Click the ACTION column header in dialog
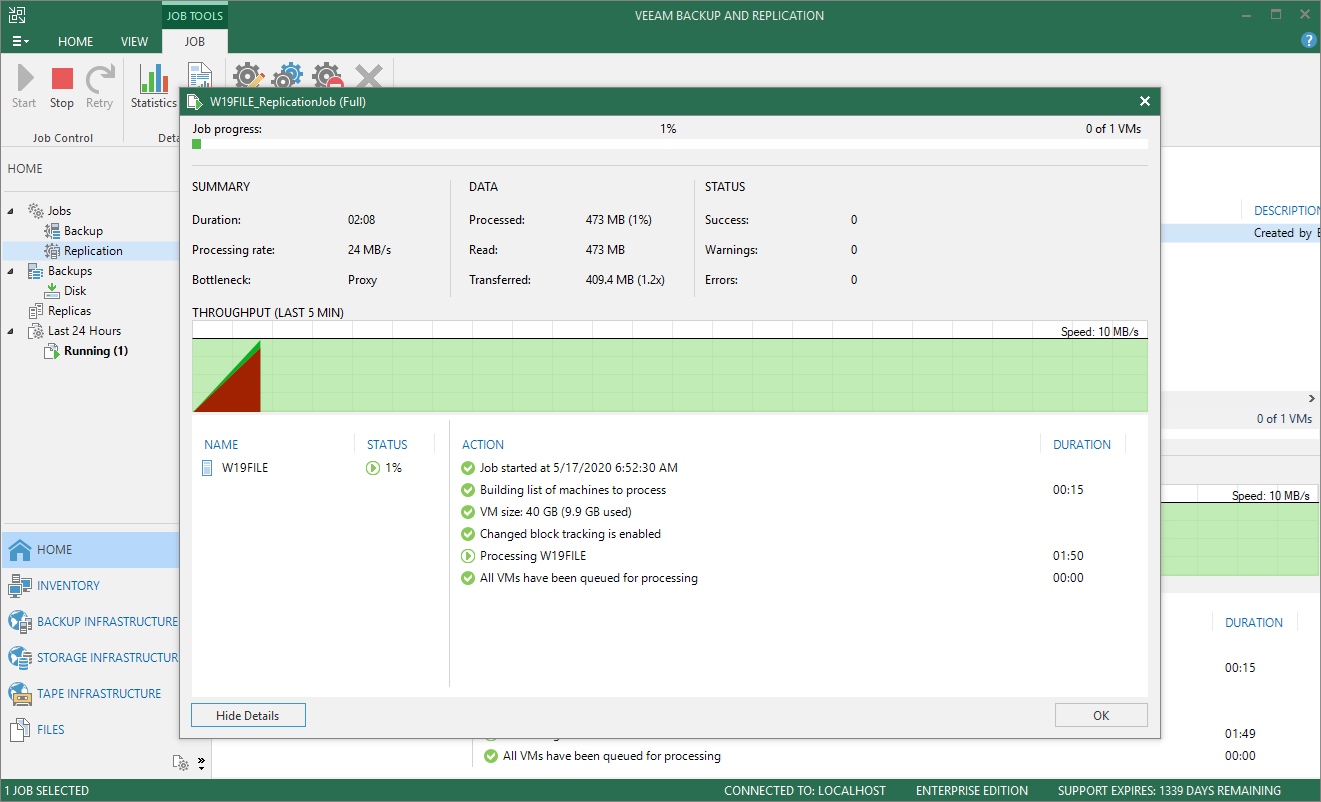This screenshot has width=1321, height=802. pos(483,444)
